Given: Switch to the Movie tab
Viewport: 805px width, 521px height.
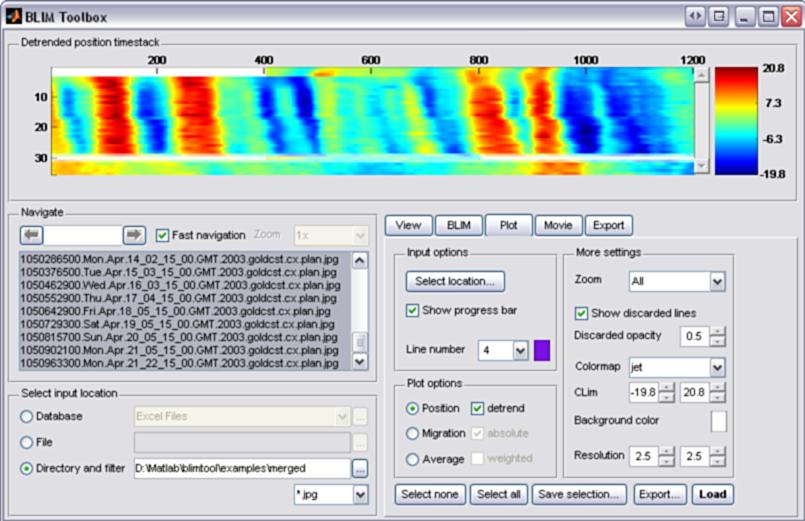Looking at the screenshot, I should tap(558, 225).
